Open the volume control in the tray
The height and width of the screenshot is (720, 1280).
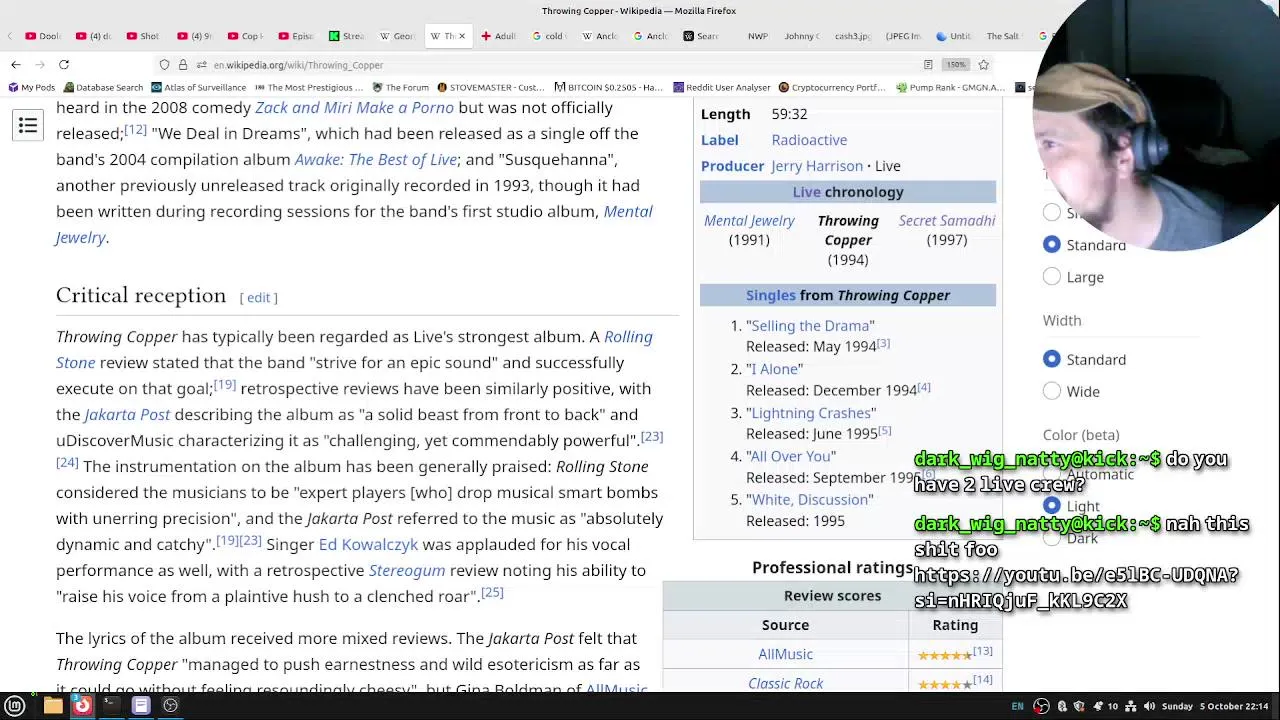tap(1149, 706)
